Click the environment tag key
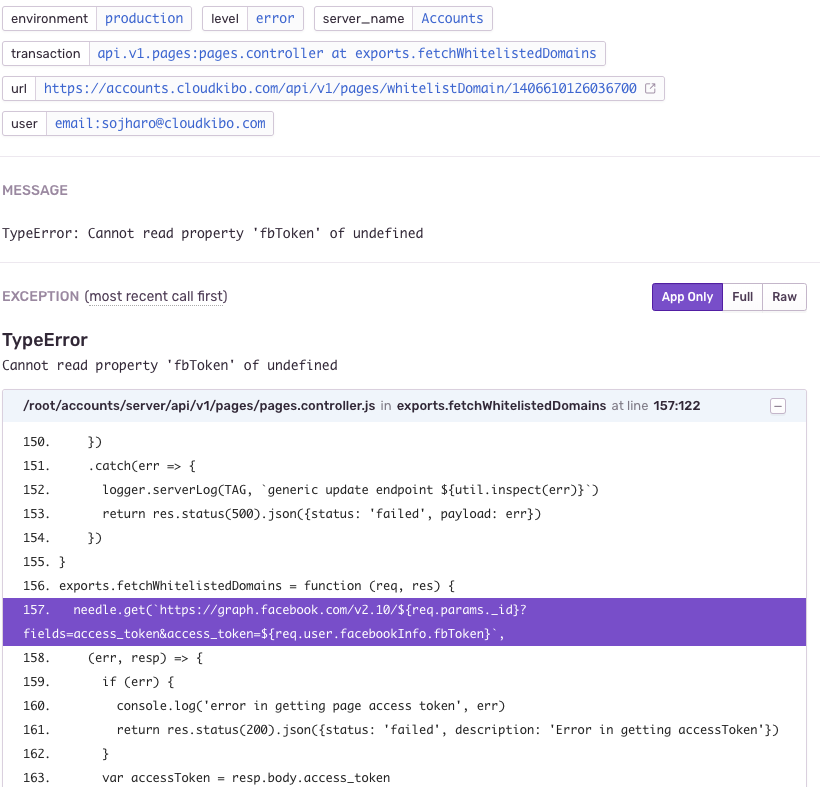Screen dimensions: 820x787 tap(50, 18)
